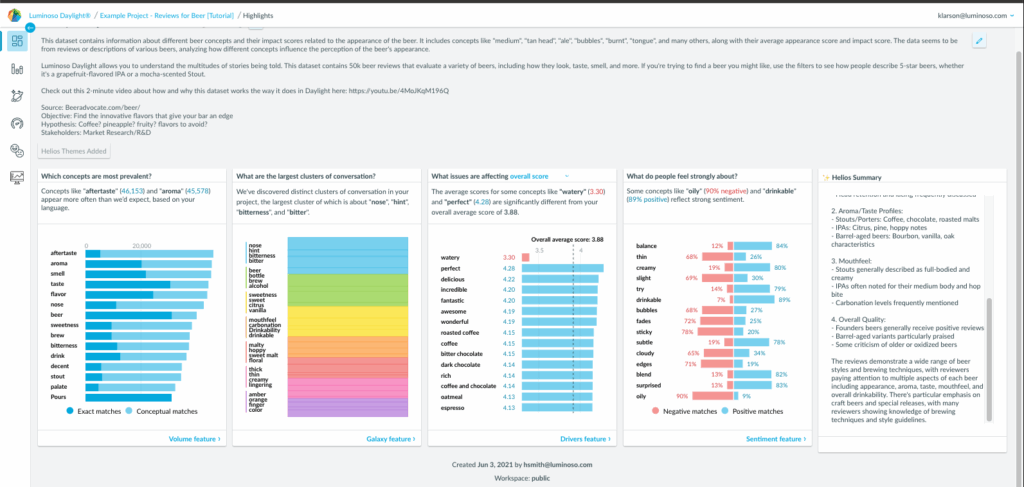This screenshot has width=1024, height=487.
Task: Click the Luminoso logo icon
Action: (13, 16)
